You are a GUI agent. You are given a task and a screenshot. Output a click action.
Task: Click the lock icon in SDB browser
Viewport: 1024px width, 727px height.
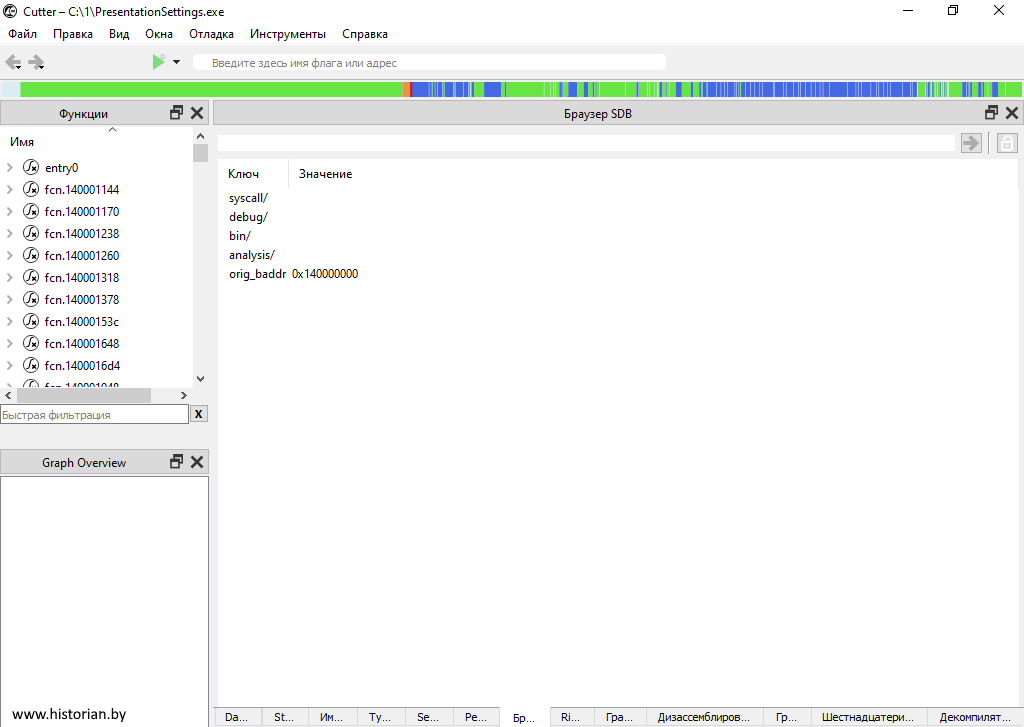[1007, 143]
